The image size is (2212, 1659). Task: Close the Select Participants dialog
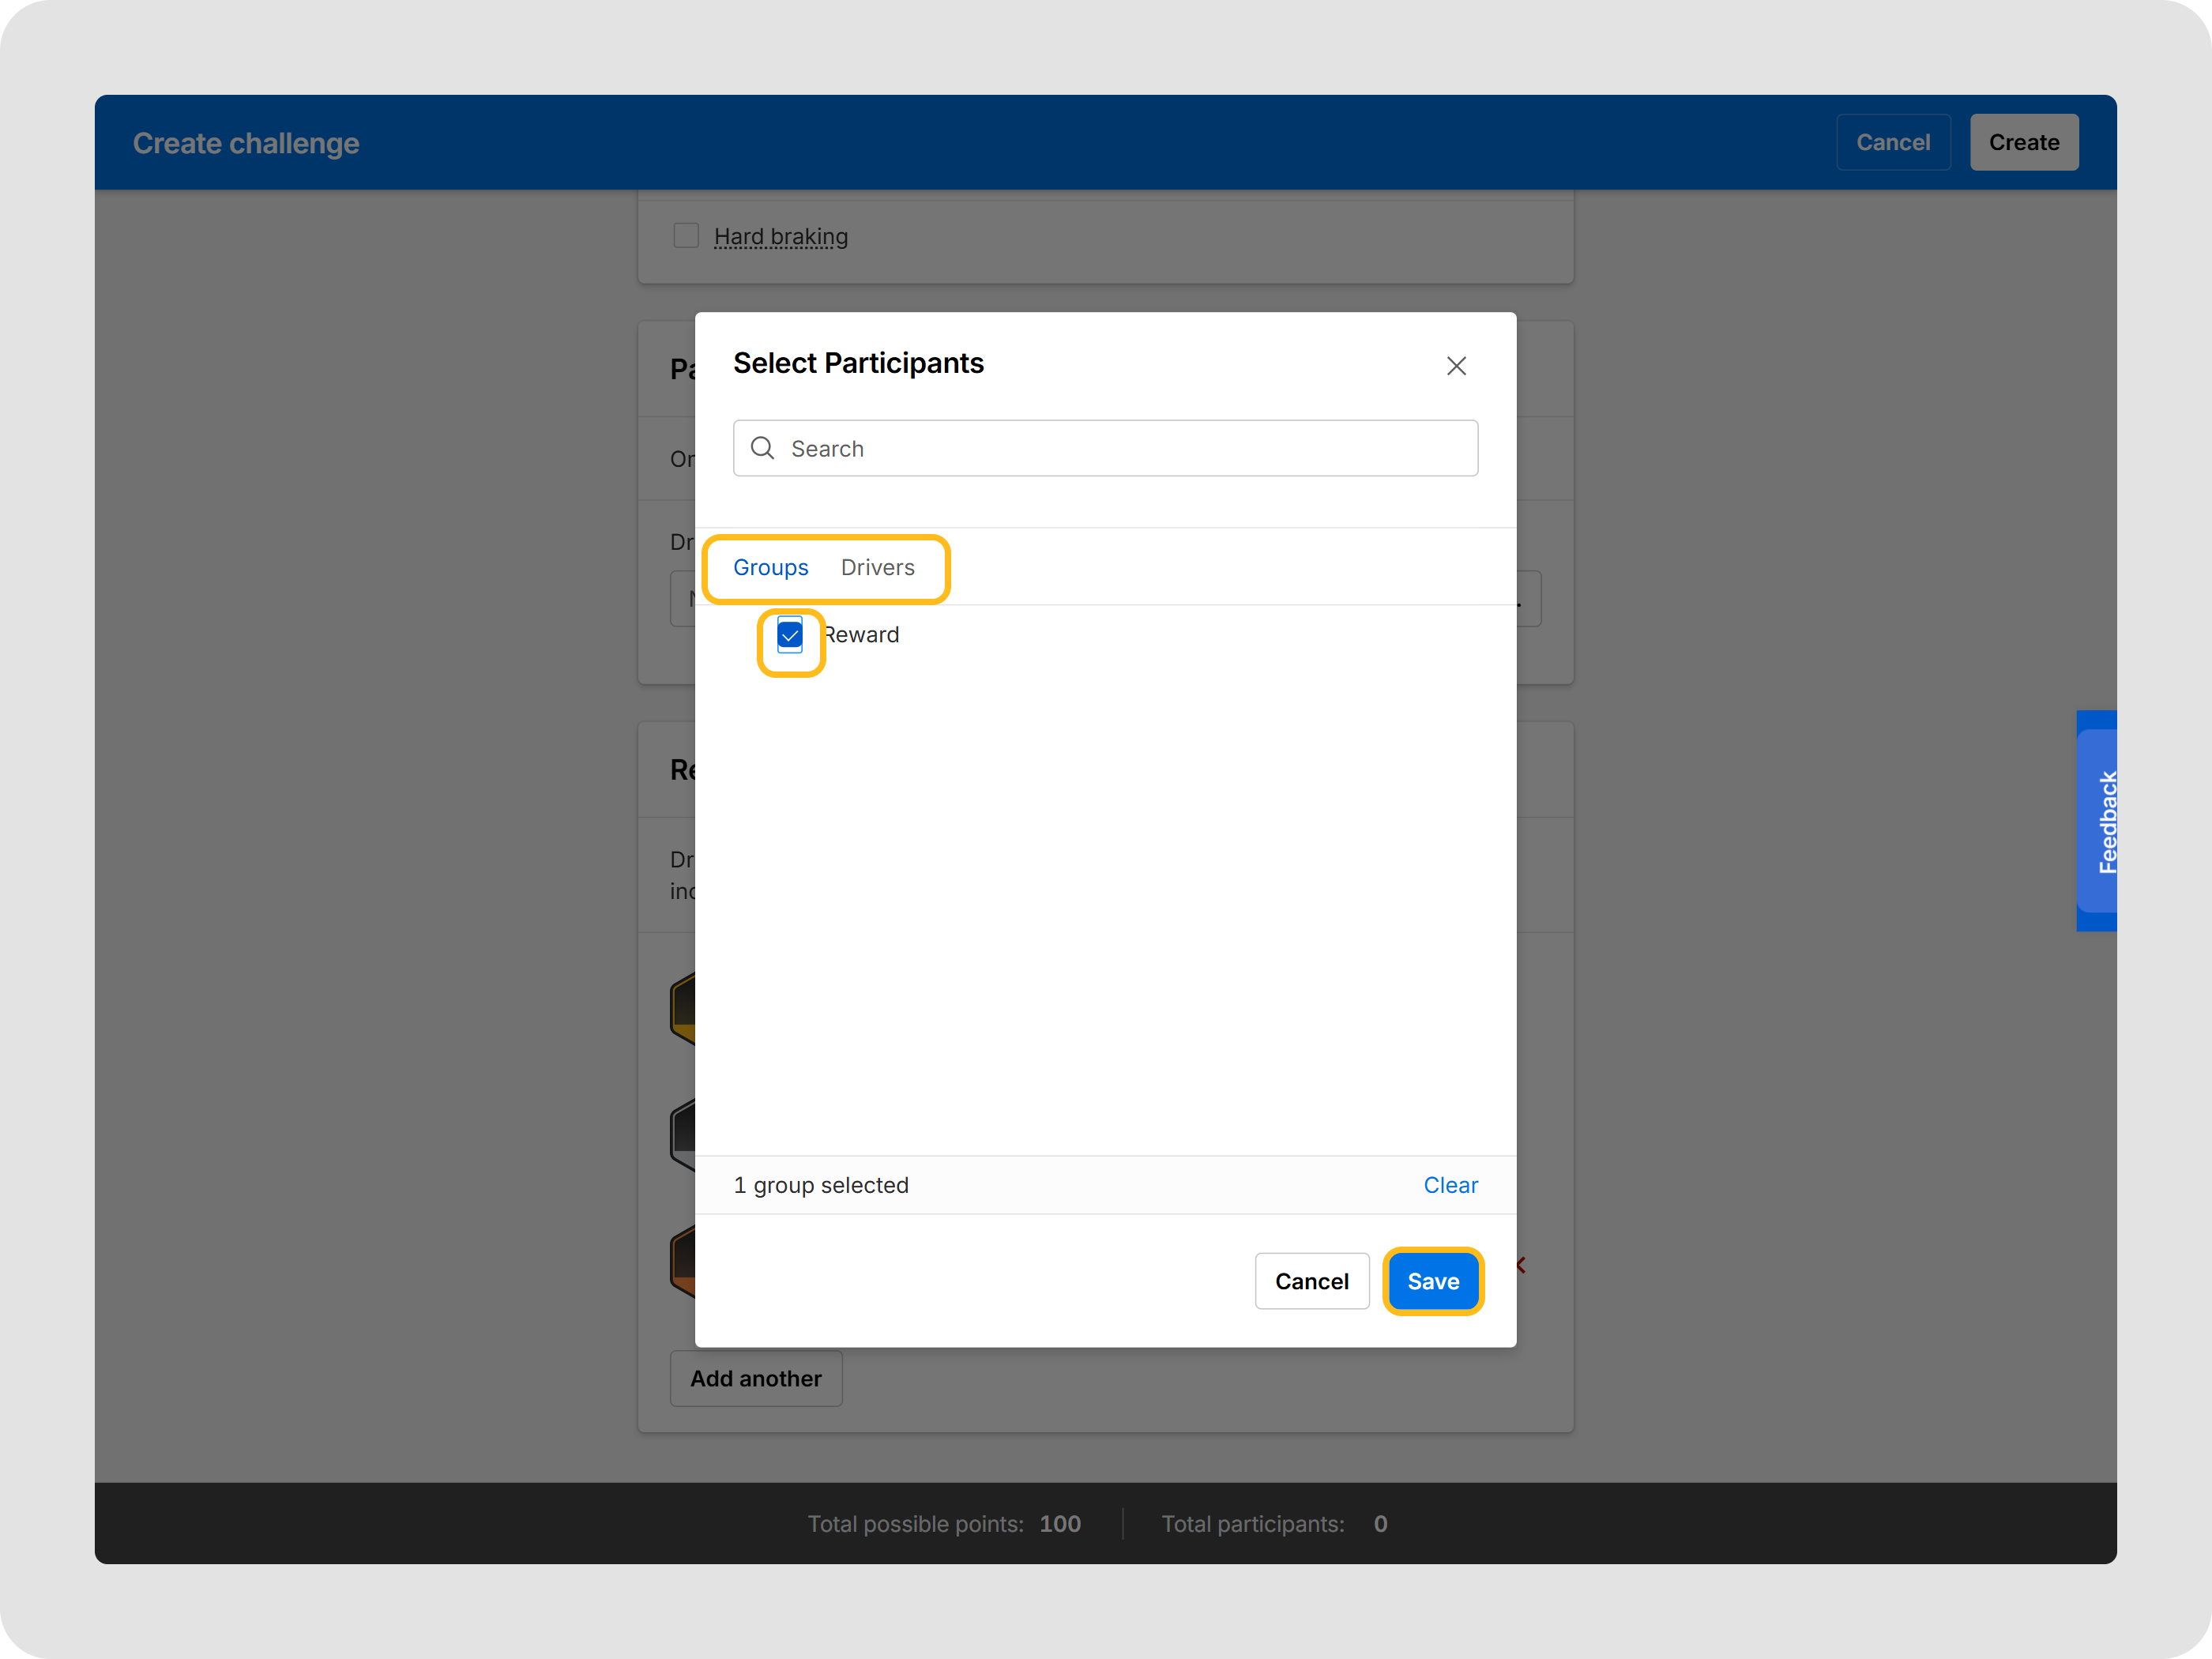pyautogui.click(x=1456, y=366)
